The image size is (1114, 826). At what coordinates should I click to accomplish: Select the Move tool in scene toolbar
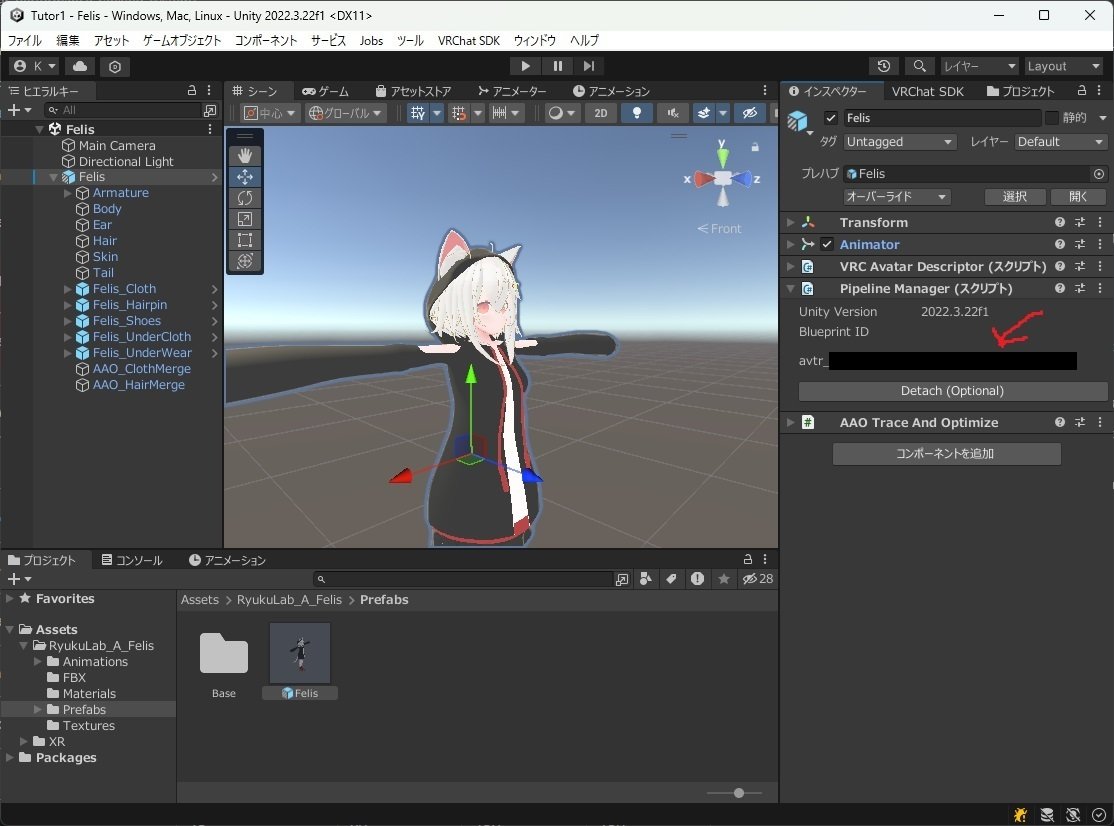(x=245, y=177)
